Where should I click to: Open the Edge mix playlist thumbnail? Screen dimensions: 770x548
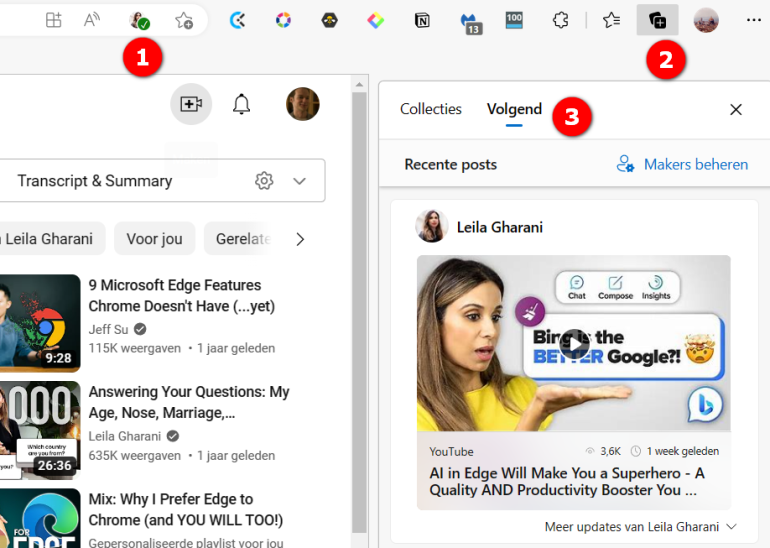coord(40,518)
